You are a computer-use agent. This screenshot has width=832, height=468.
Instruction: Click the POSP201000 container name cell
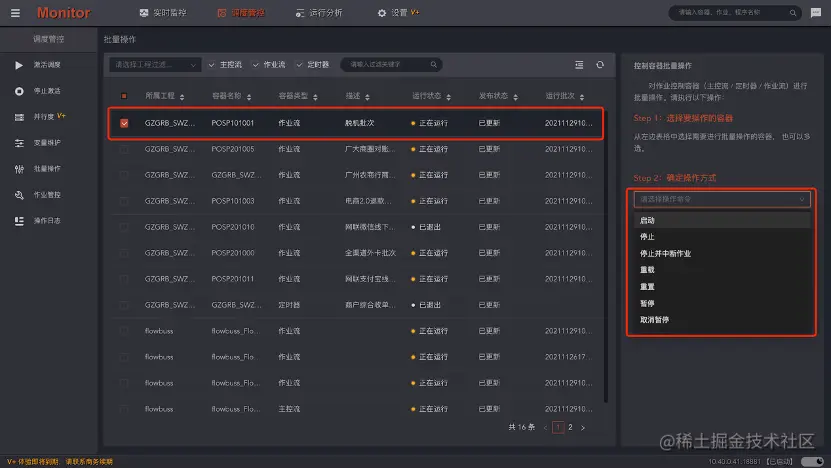click(233, 253)
